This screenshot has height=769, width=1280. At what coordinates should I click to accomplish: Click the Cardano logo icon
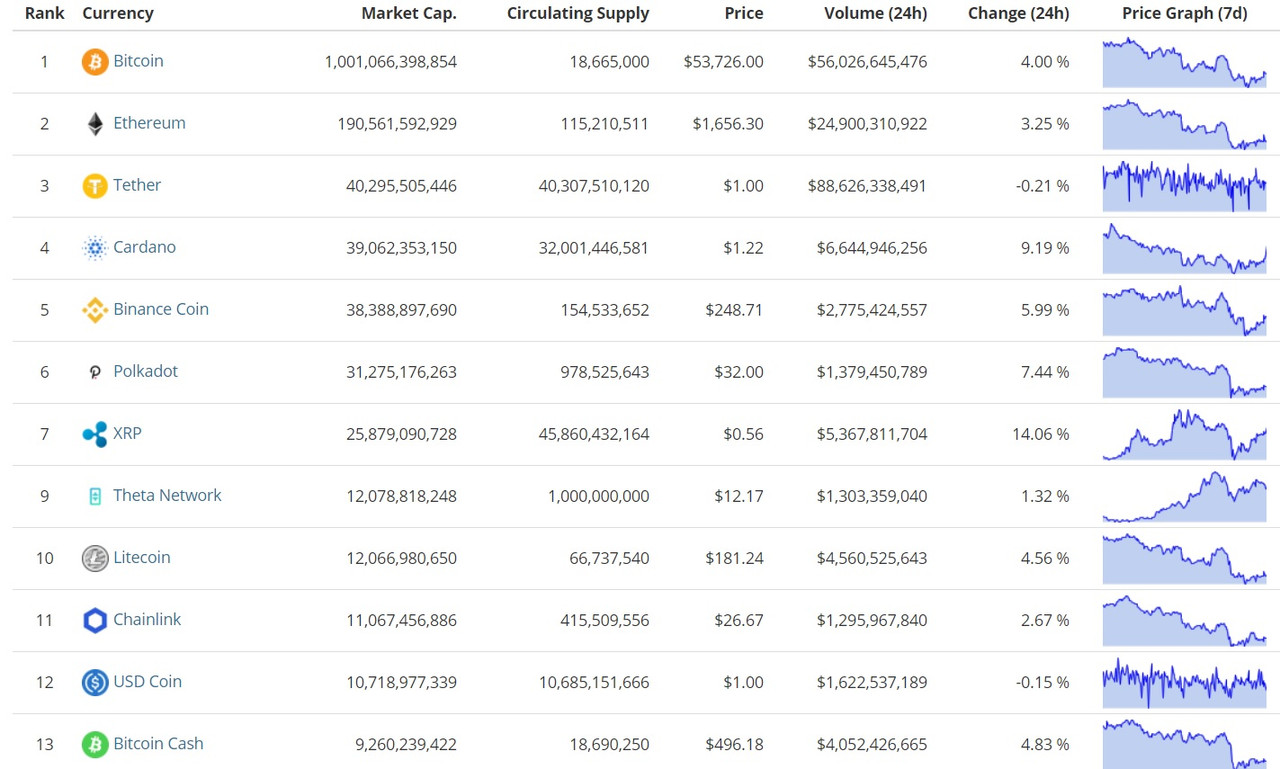pyautogui.click(x=95, y=248)
